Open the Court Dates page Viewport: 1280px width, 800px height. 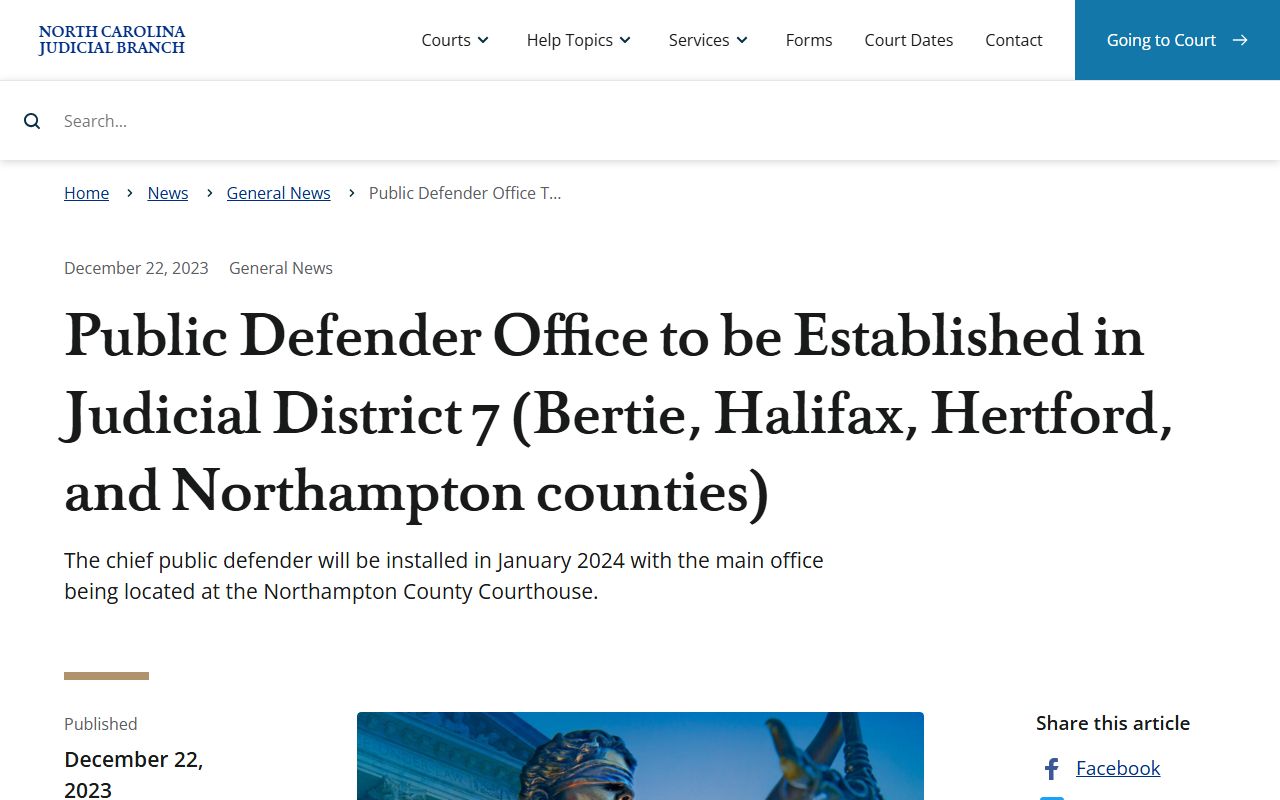coord(909,40)
